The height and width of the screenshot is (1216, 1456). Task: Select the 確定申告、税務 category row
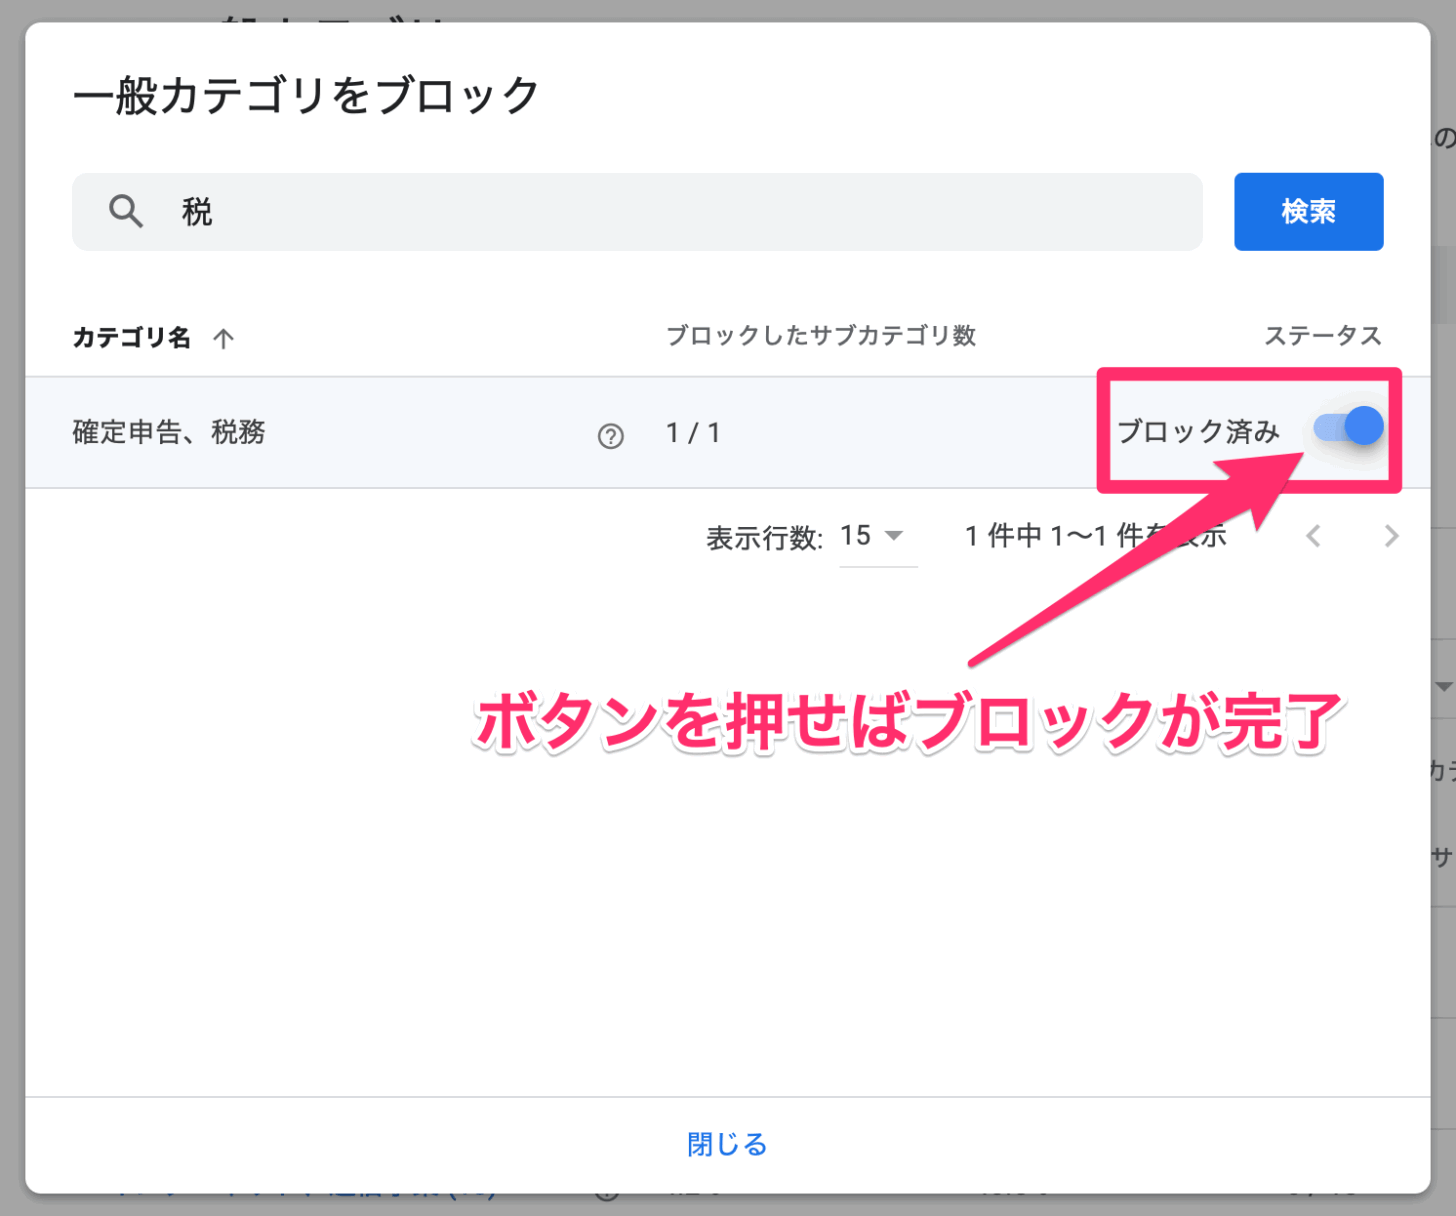point(727,433)
